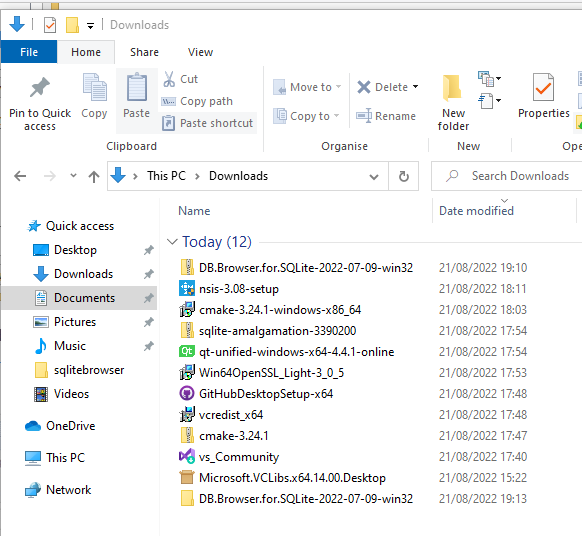Go up one level with Up arrow
582x536 pixels.
[x=94, y=176]
